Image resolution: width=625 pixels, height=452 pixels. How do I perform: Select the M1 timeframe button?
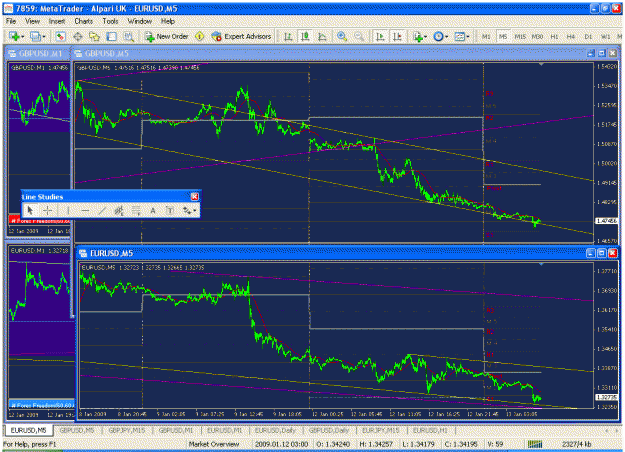pos(486,37)
